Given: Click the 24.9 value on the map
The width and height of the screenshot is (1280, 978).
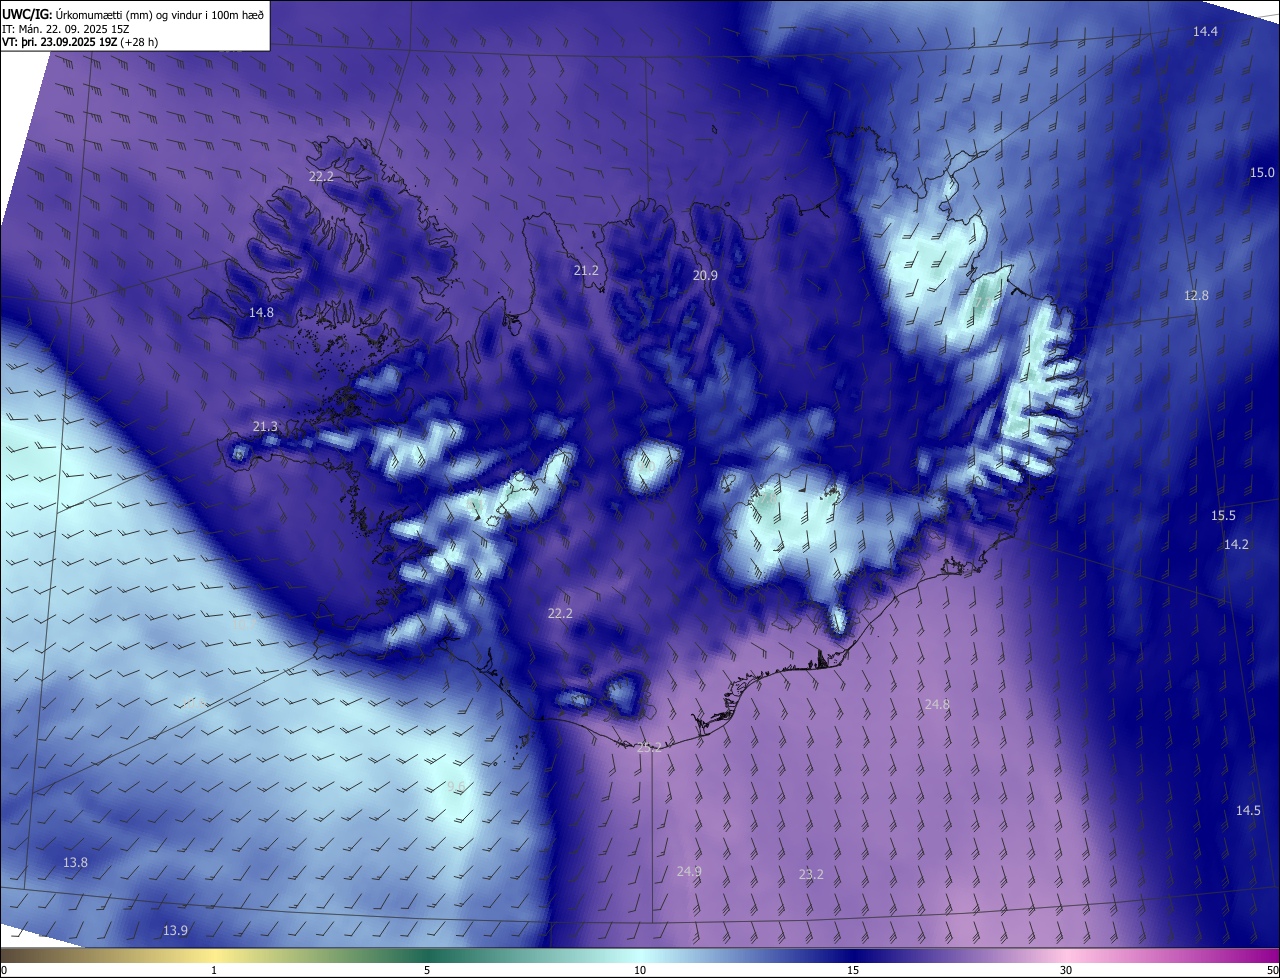Looking at the screenshot, I should 689,872.
